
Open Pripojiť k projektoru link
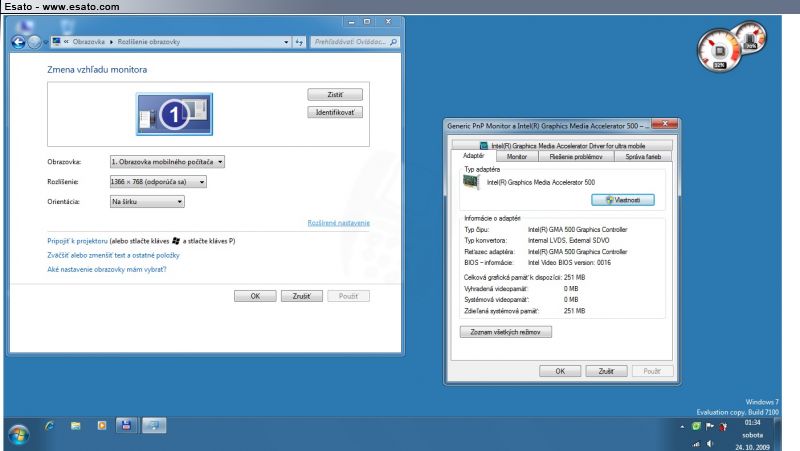point(78,241)
